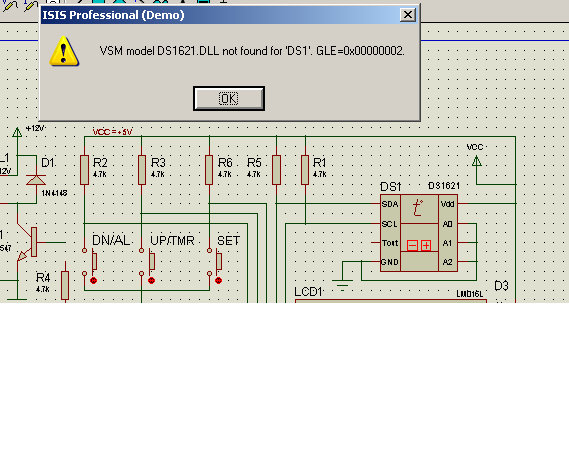This screenshot has width=569, height=468.
Task: Click the R6 reference label
Action: click(225, 163)
